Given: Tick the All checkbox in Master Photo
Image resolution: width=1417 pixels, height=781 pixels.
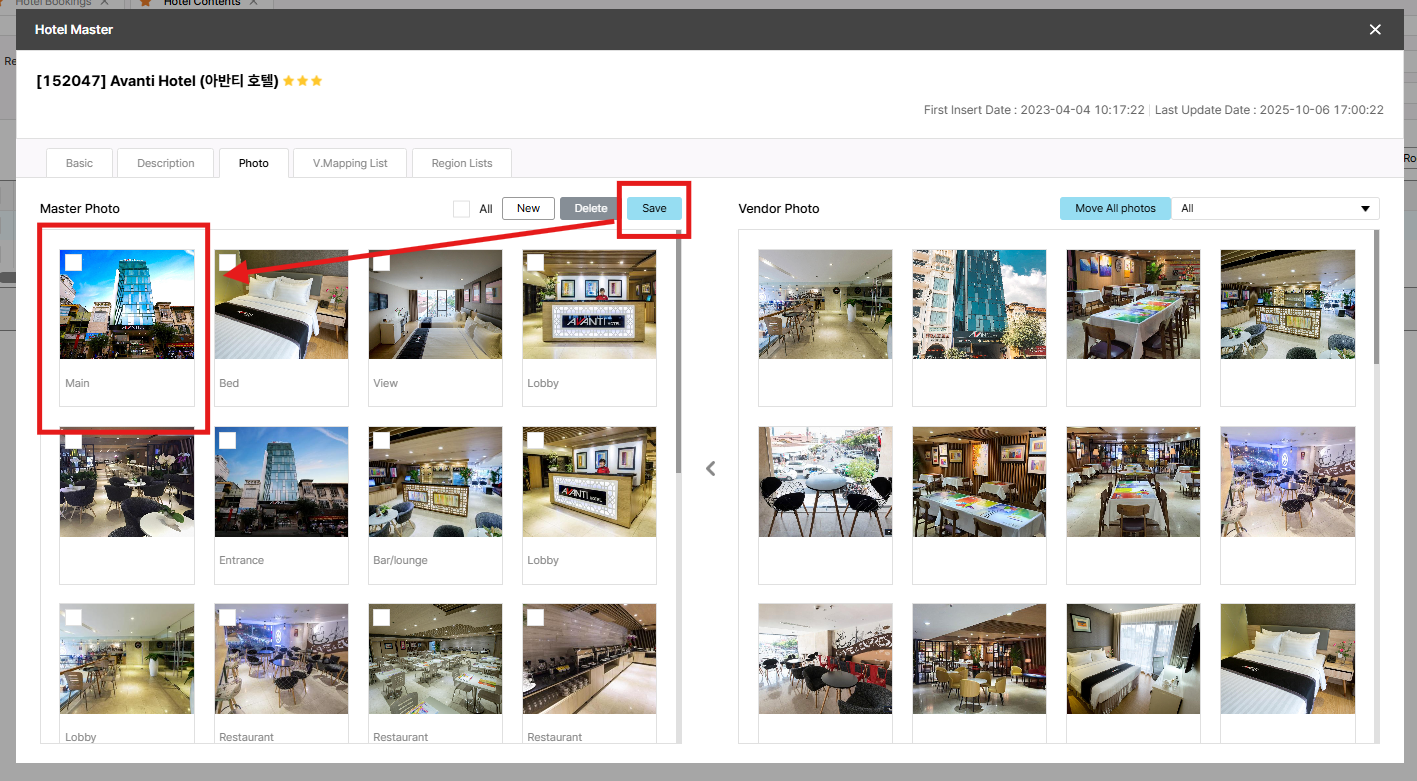Looking at the screenshot, I should click(x=461, y=209).
